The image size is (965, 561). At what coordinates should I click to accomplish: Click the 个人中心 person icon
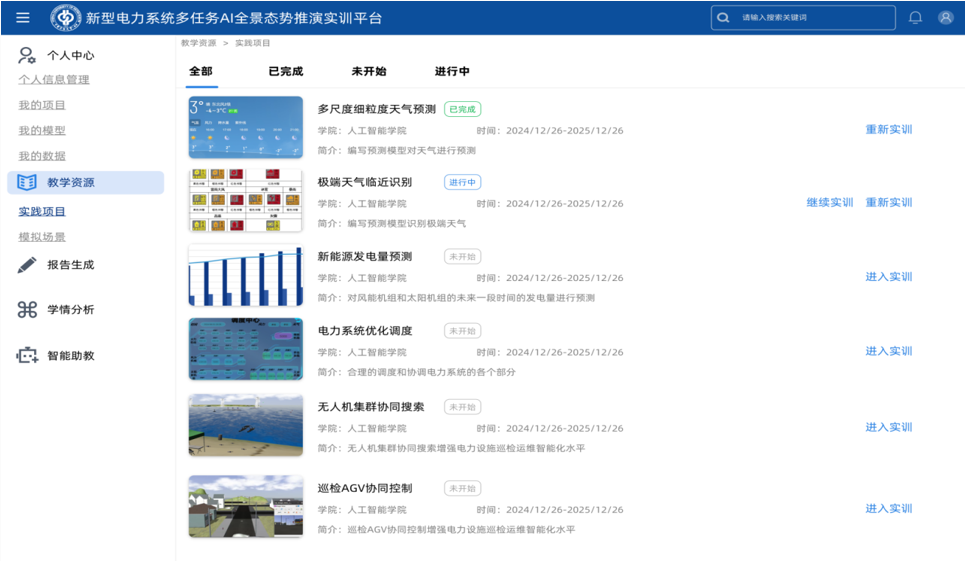pos(27,55)
